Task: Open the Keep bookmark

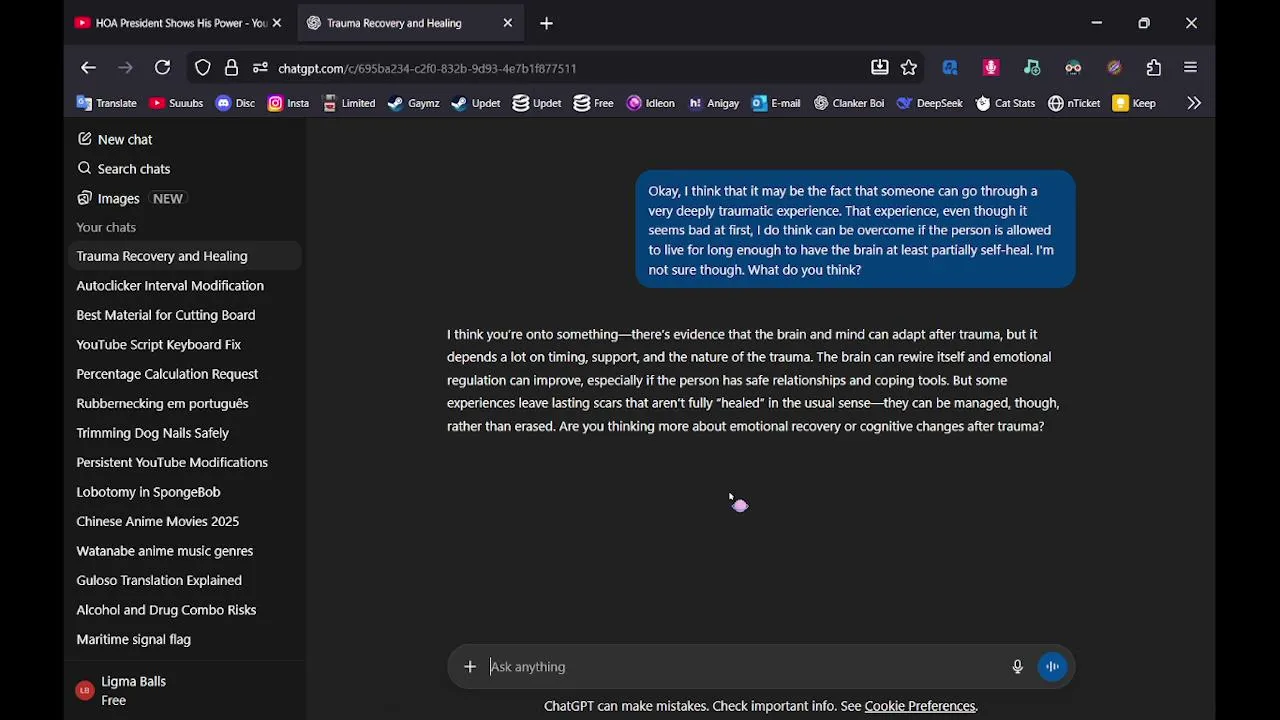Action: point(1135,103)
